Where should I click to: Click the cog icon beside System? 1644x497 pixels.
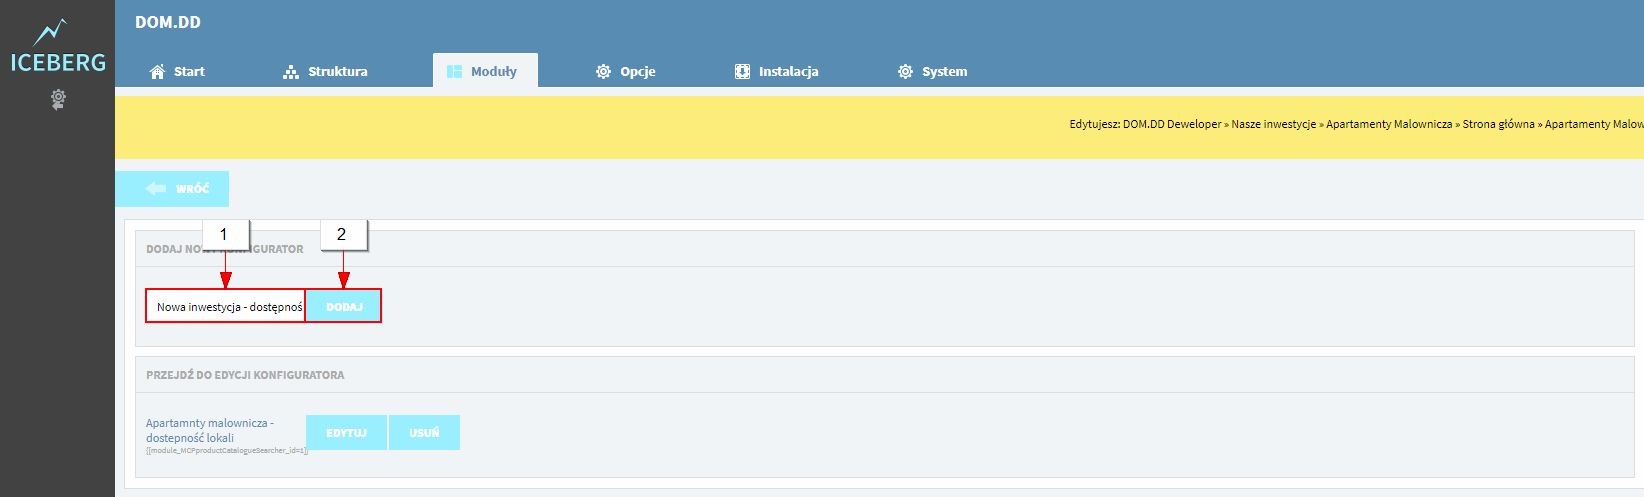pos(905,71)
